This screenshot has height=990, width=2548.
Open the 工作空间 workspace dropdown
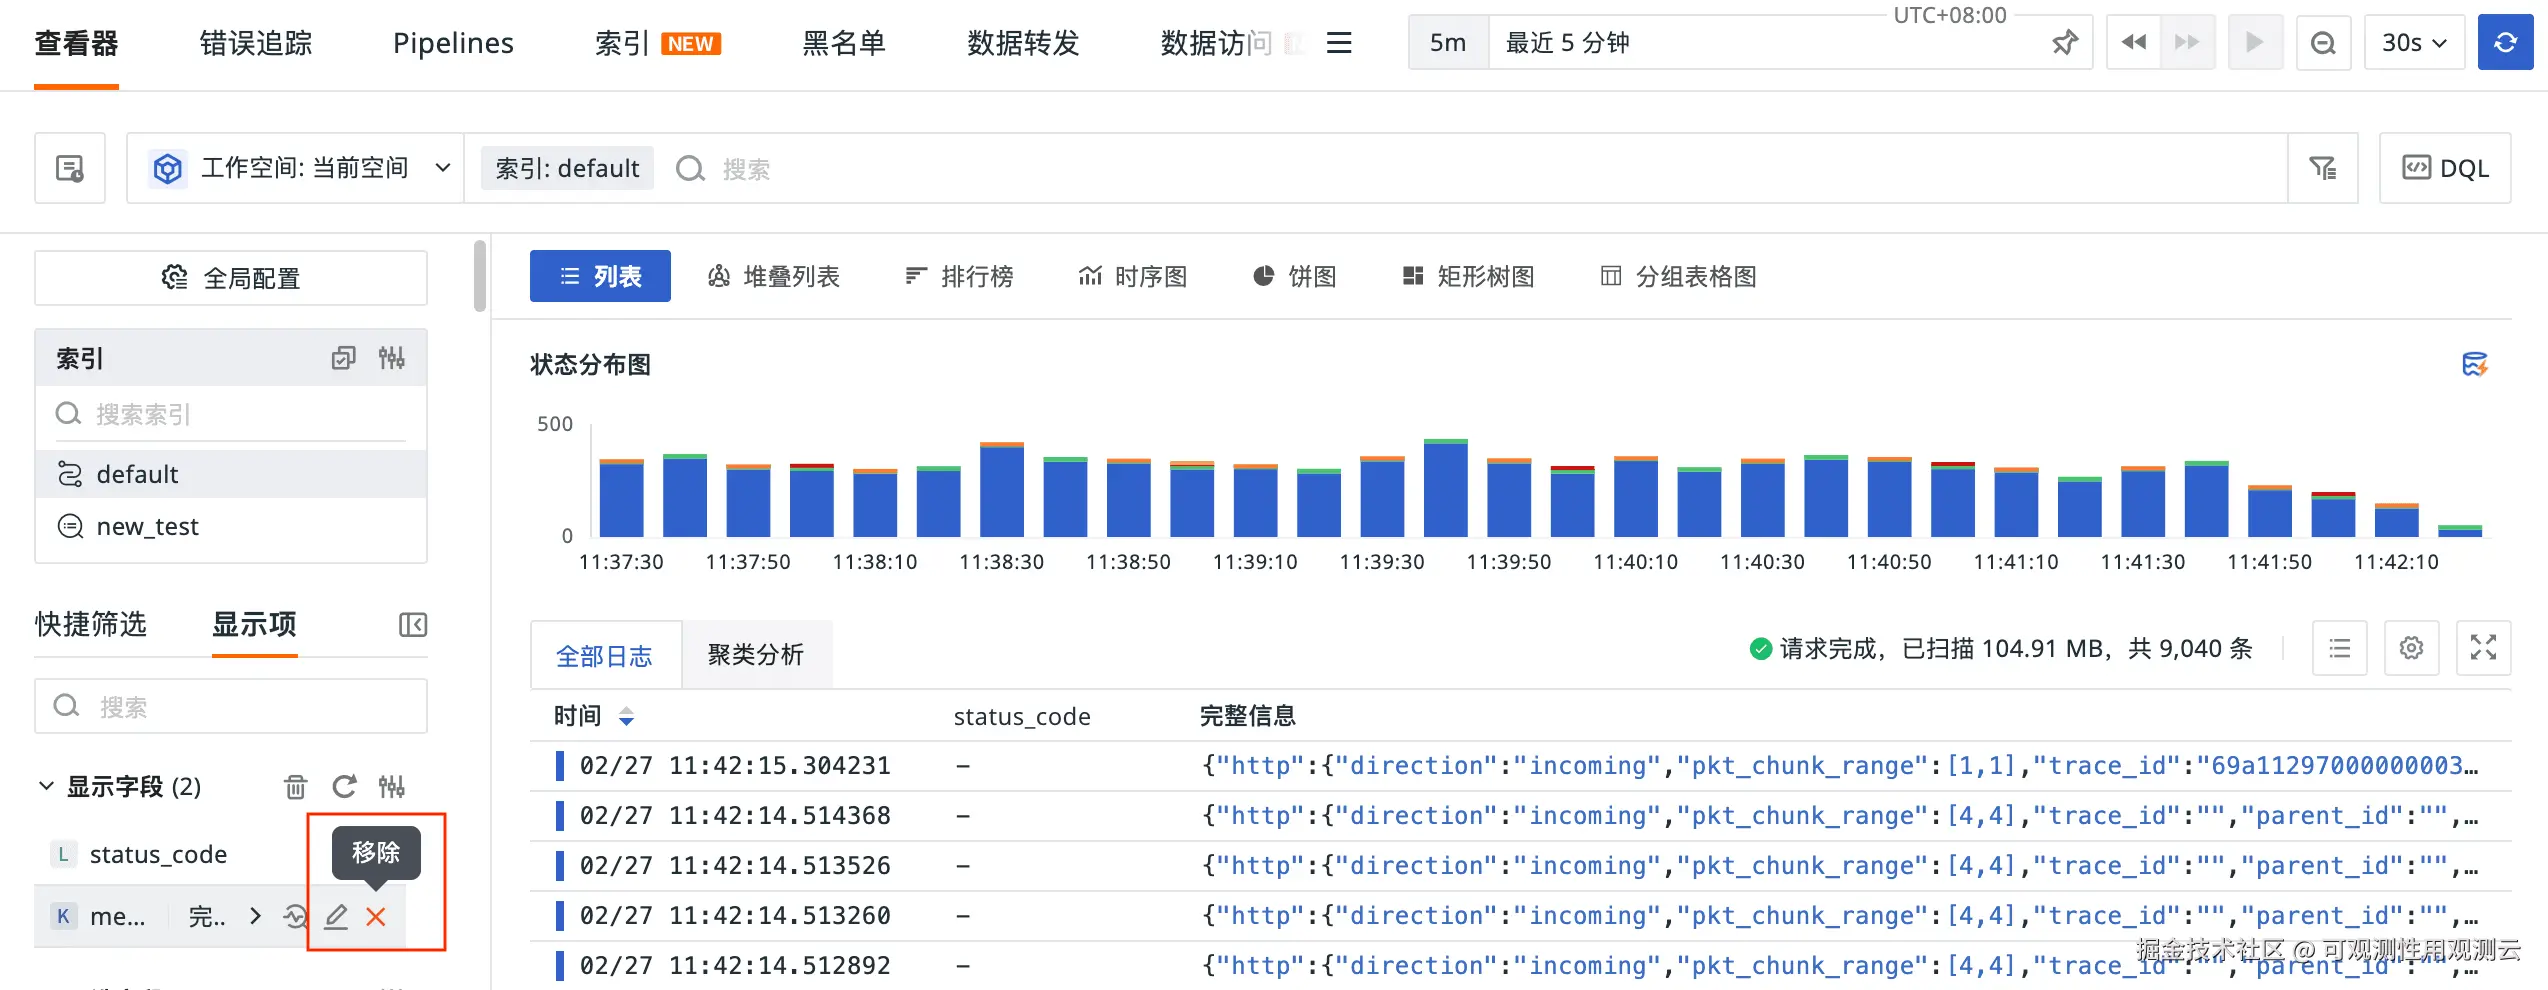point(300,168)
